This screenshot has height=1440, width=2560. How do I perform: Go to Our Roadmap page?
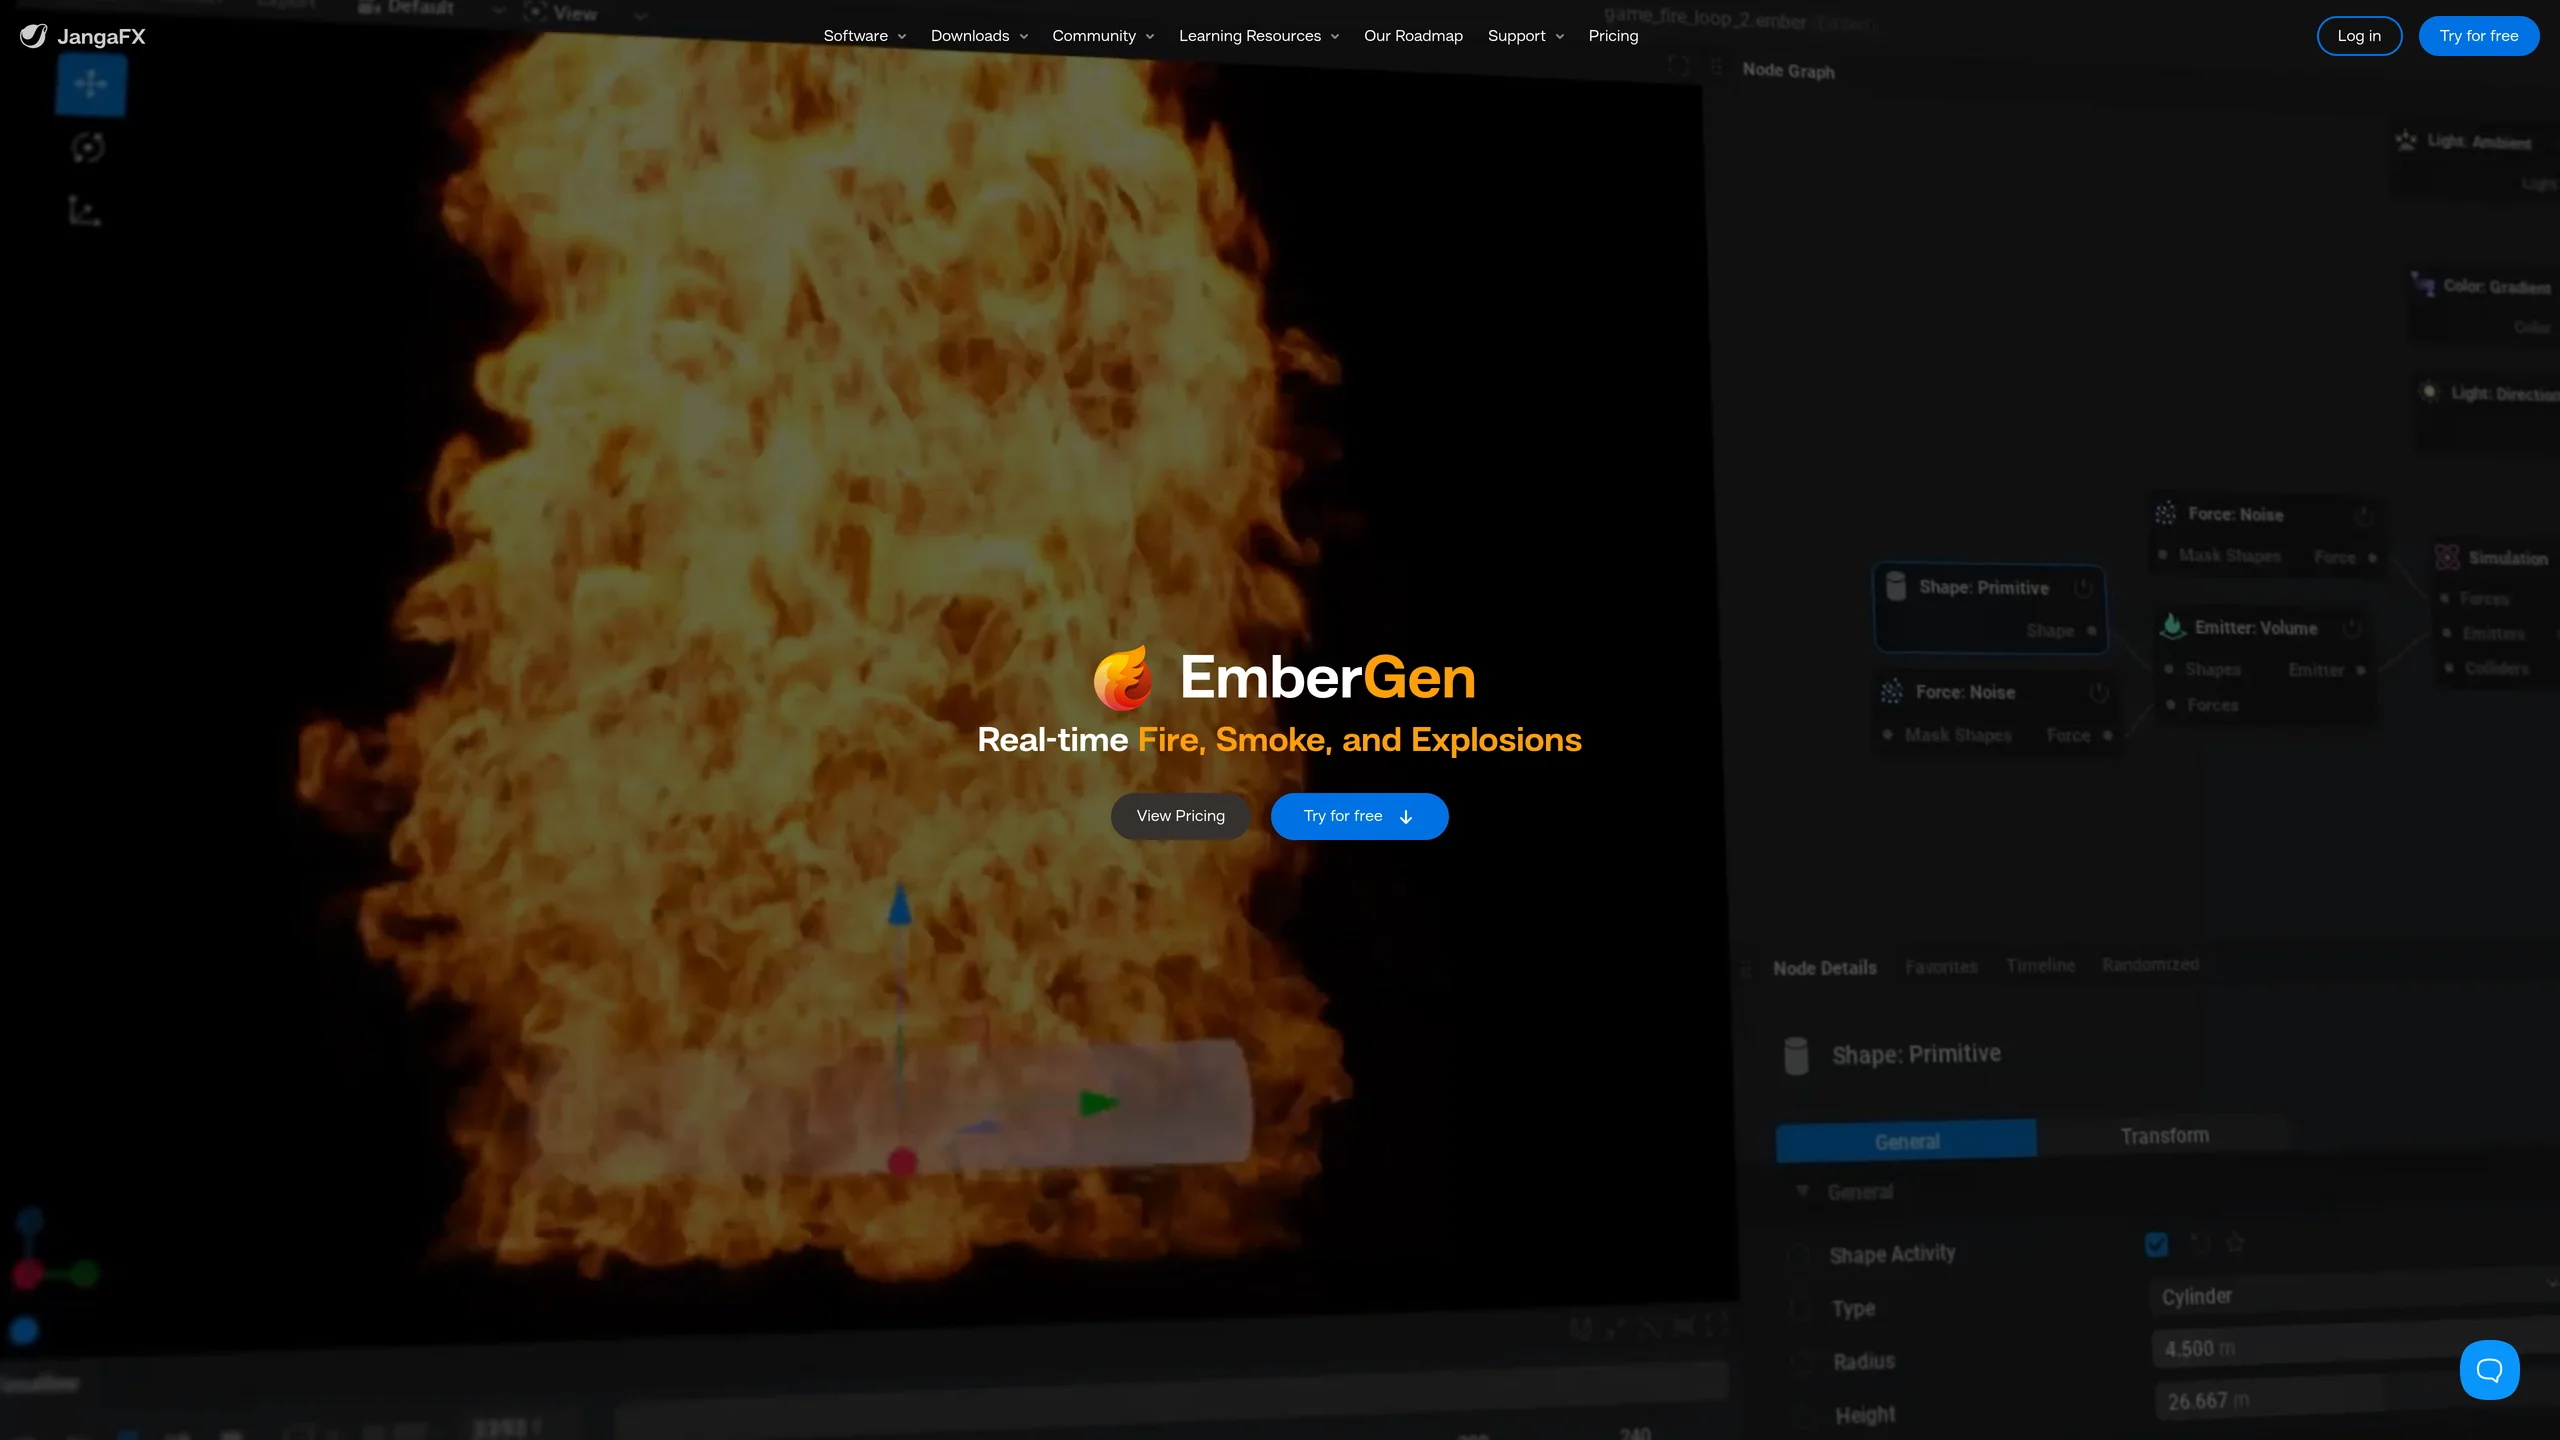click(x=1413, y=36)
